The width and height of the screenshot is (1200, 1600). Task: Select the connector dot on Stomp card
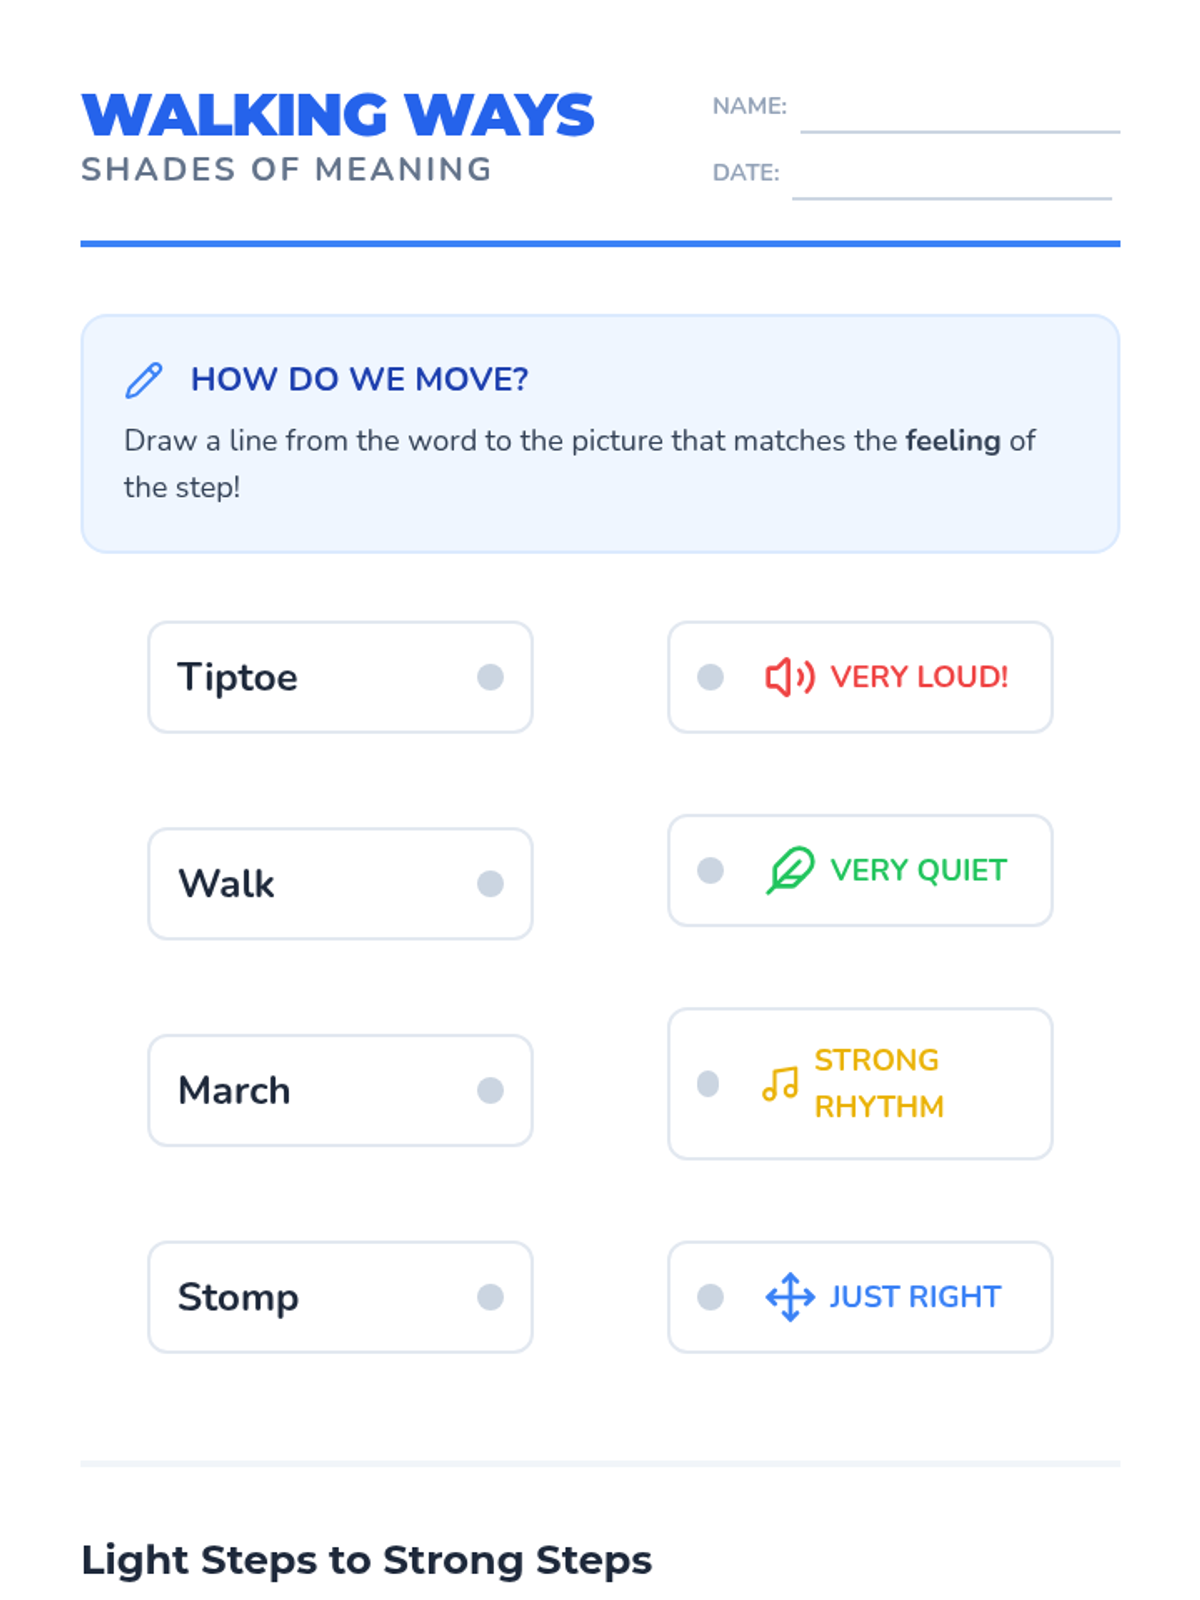[490, 1297]
